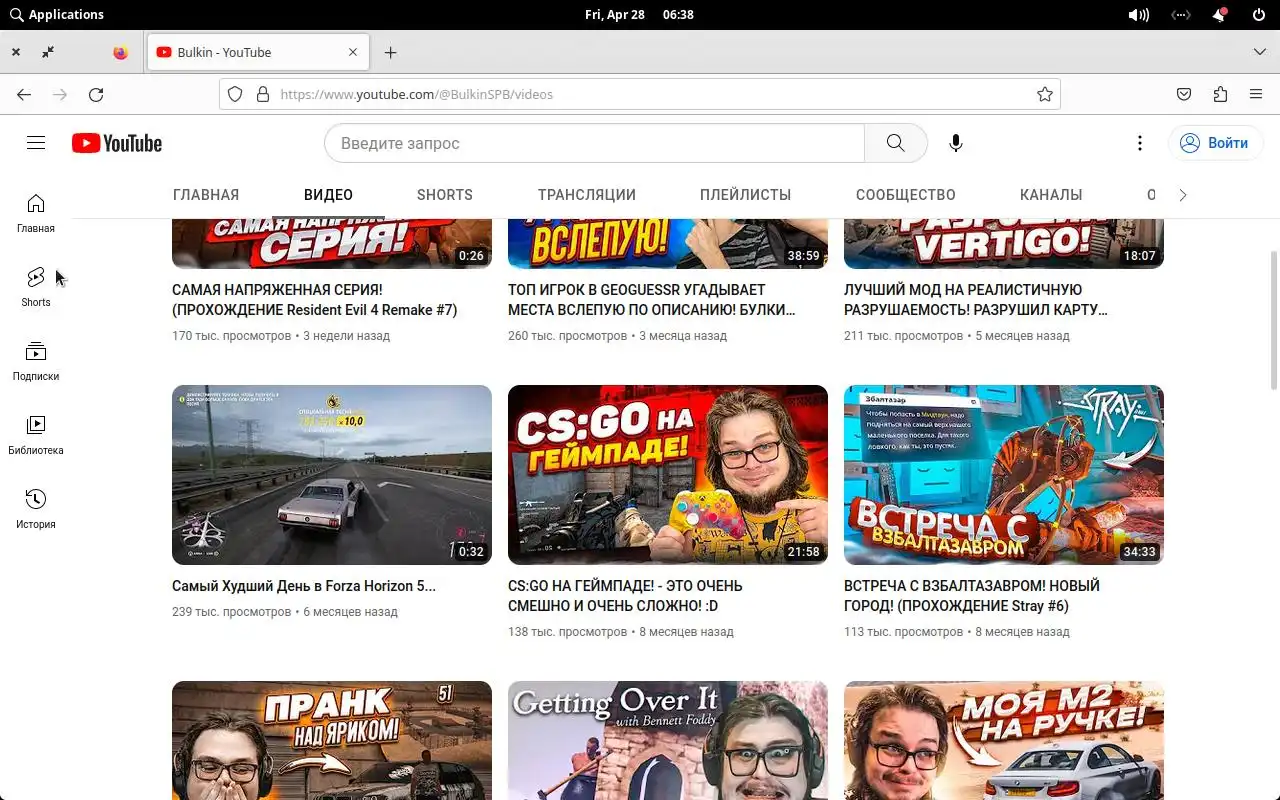Click the browser URL address bar

pos(640,94)
